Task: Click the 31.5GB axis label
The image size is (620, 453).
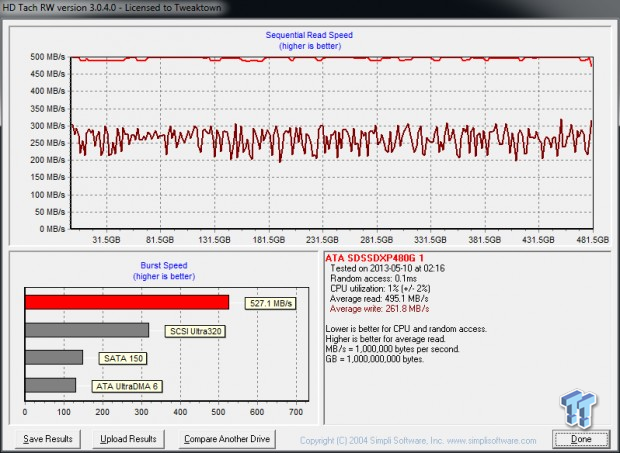Action: click(106, 240)
